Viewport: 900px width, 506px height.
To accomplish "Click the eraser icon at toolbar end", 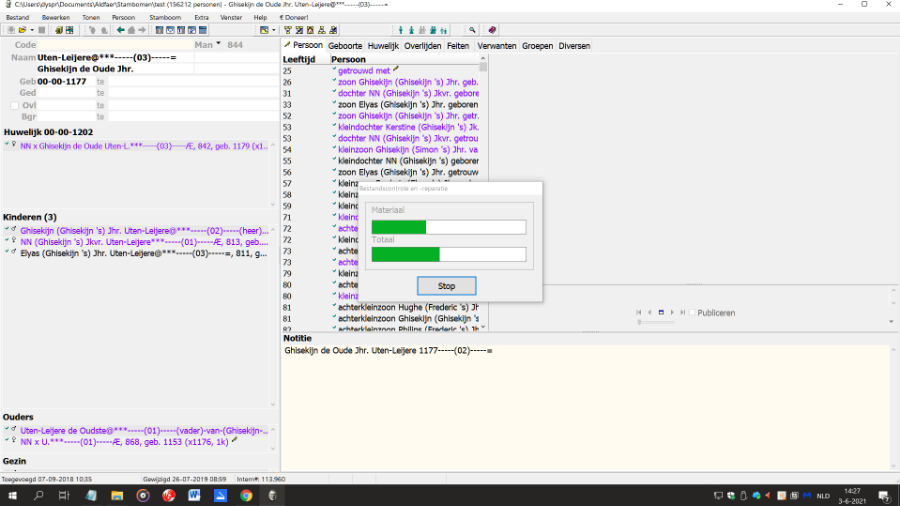I will tap(492, 30).
